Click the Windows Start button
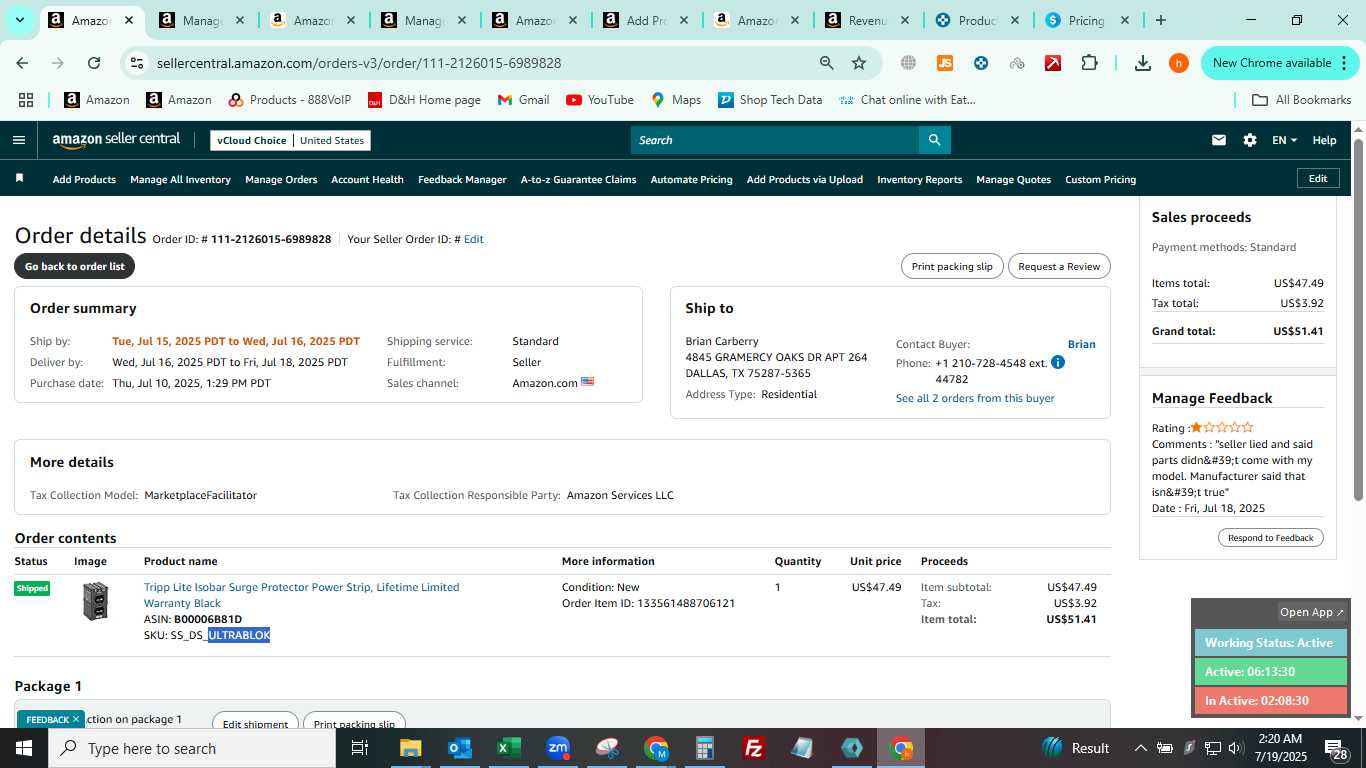 pos(24,748)
